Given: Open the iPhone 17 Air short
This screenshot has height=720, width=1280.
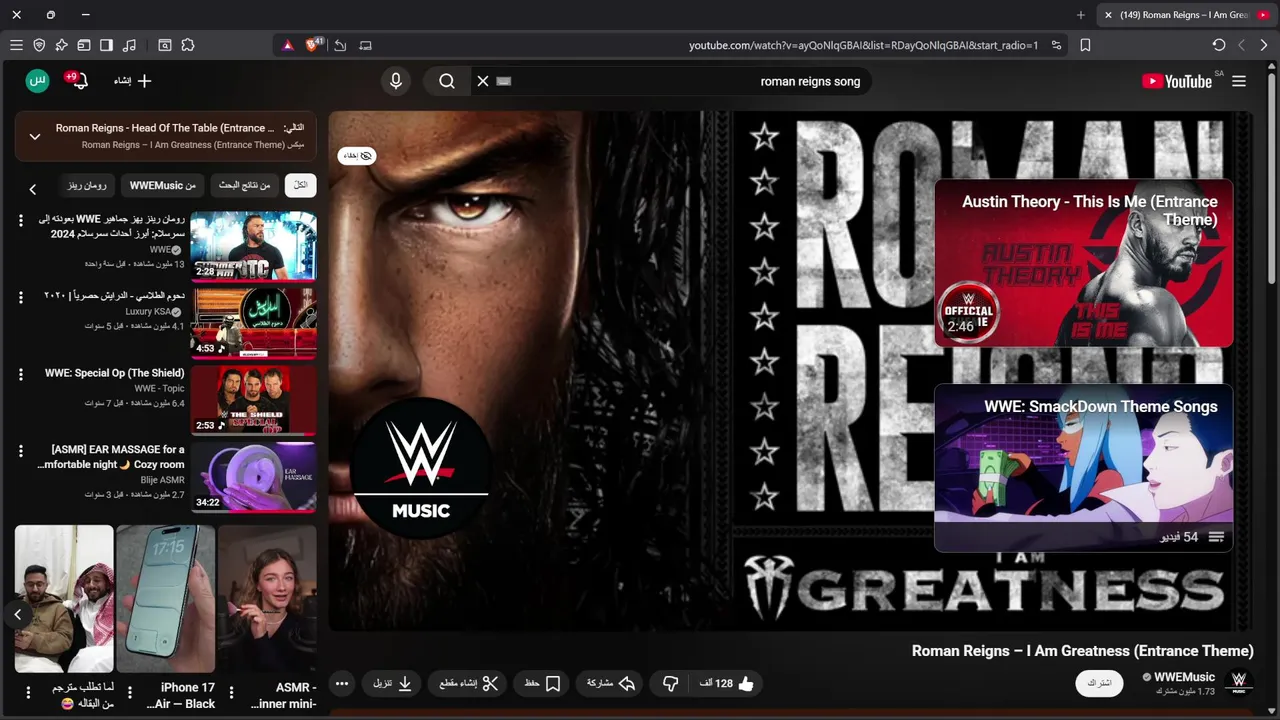Looking at the screenshot, I should pos(166,599).
